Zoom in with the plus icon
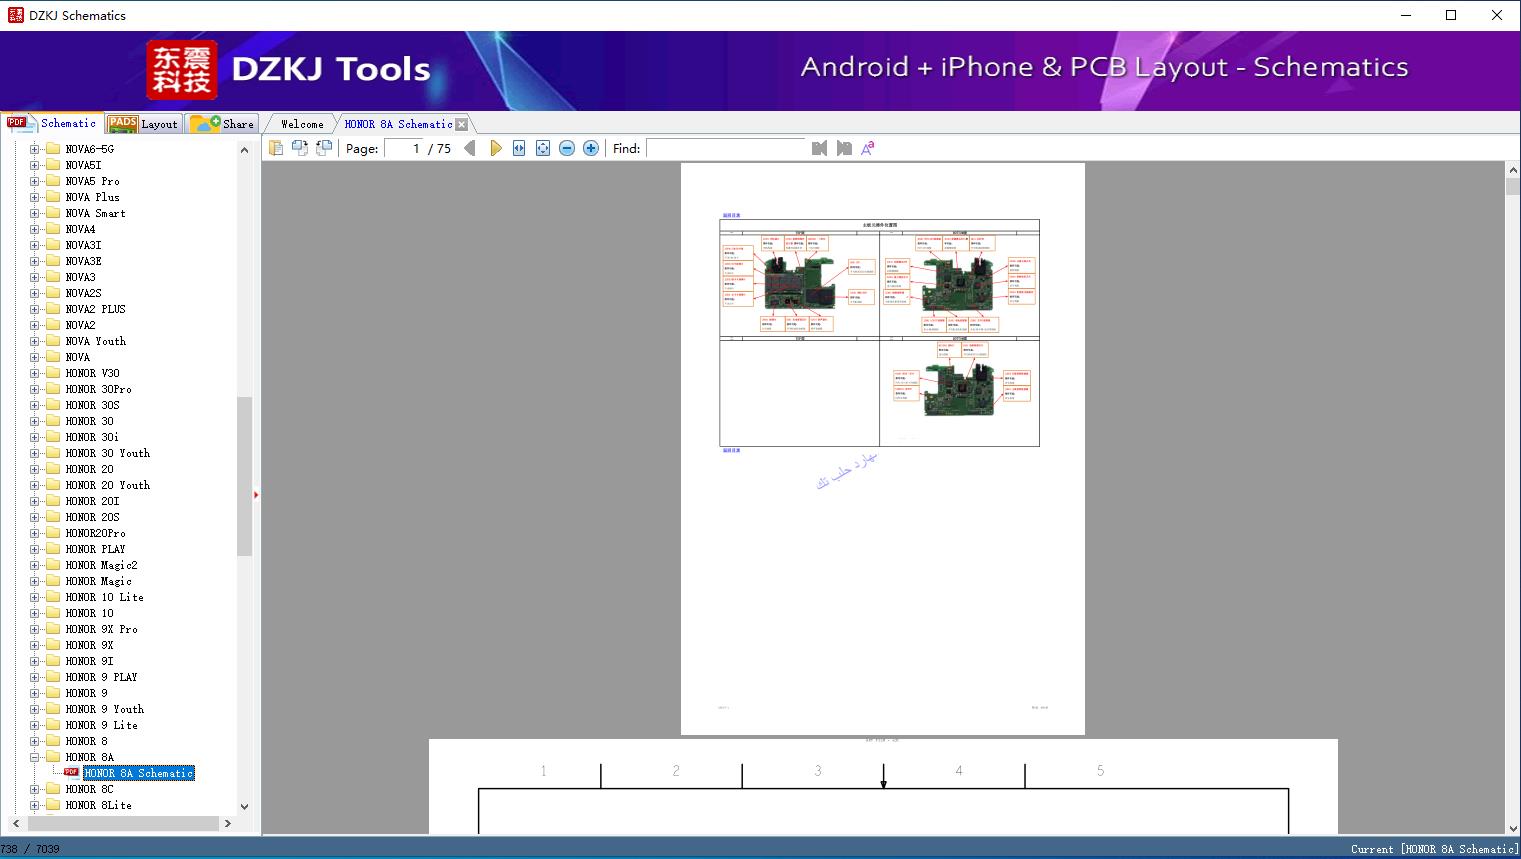This screenshot has height=859, width=1521. pyautogui.click(x=591, y=148)
